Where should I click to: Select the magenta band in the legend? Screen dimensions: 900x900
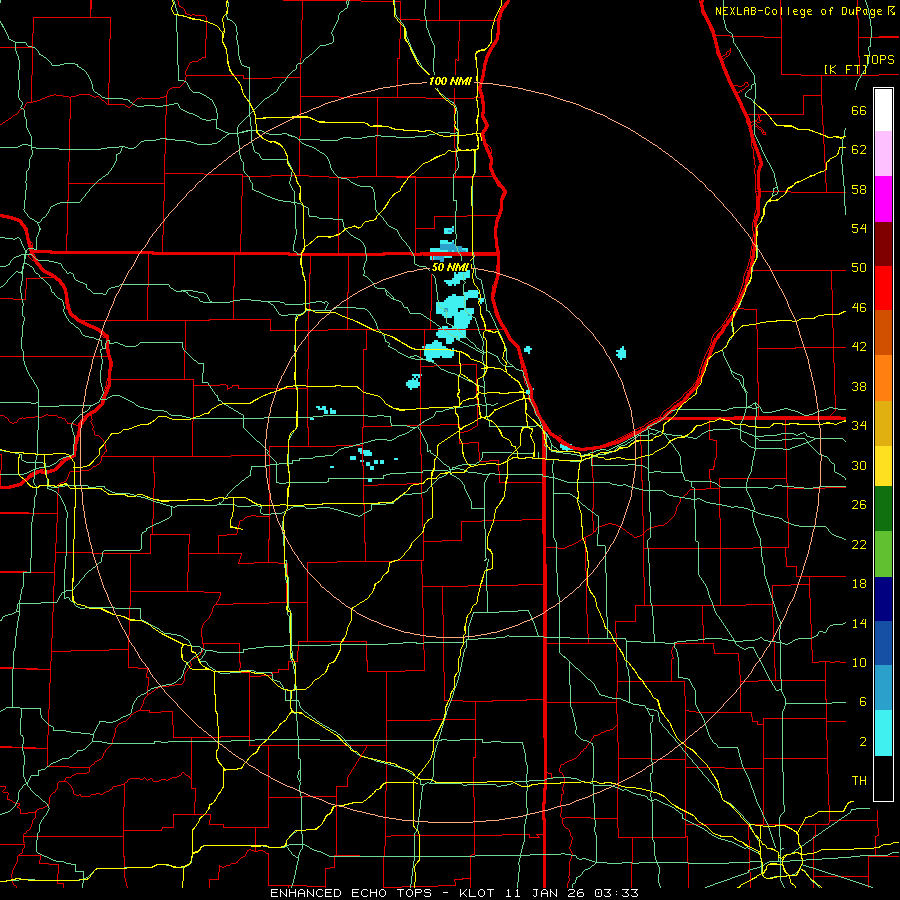(883, 199)
